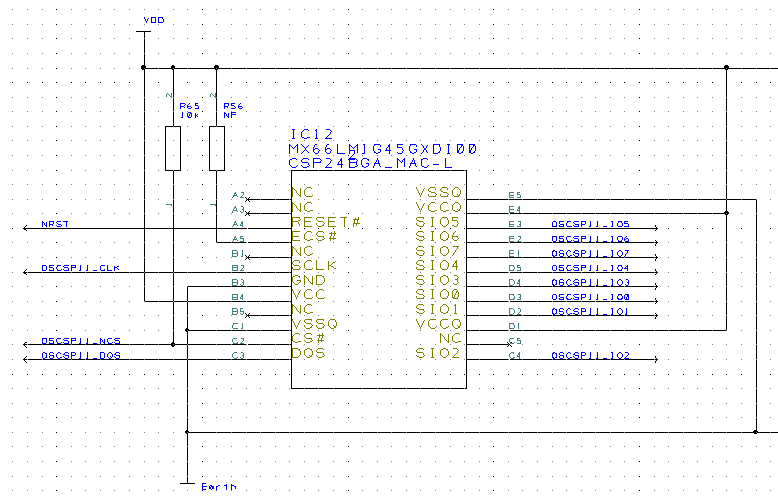Select the OSCSPI1_NCS net label
The height and width of the screenshot is (498, 778).
[x=81, y=341]
